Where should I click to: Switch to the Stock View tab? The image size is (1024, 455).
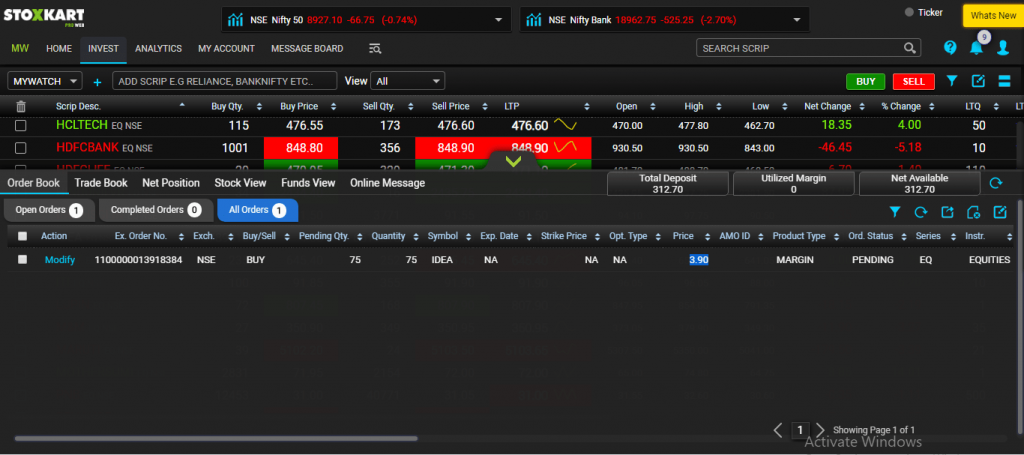point(240,183)
